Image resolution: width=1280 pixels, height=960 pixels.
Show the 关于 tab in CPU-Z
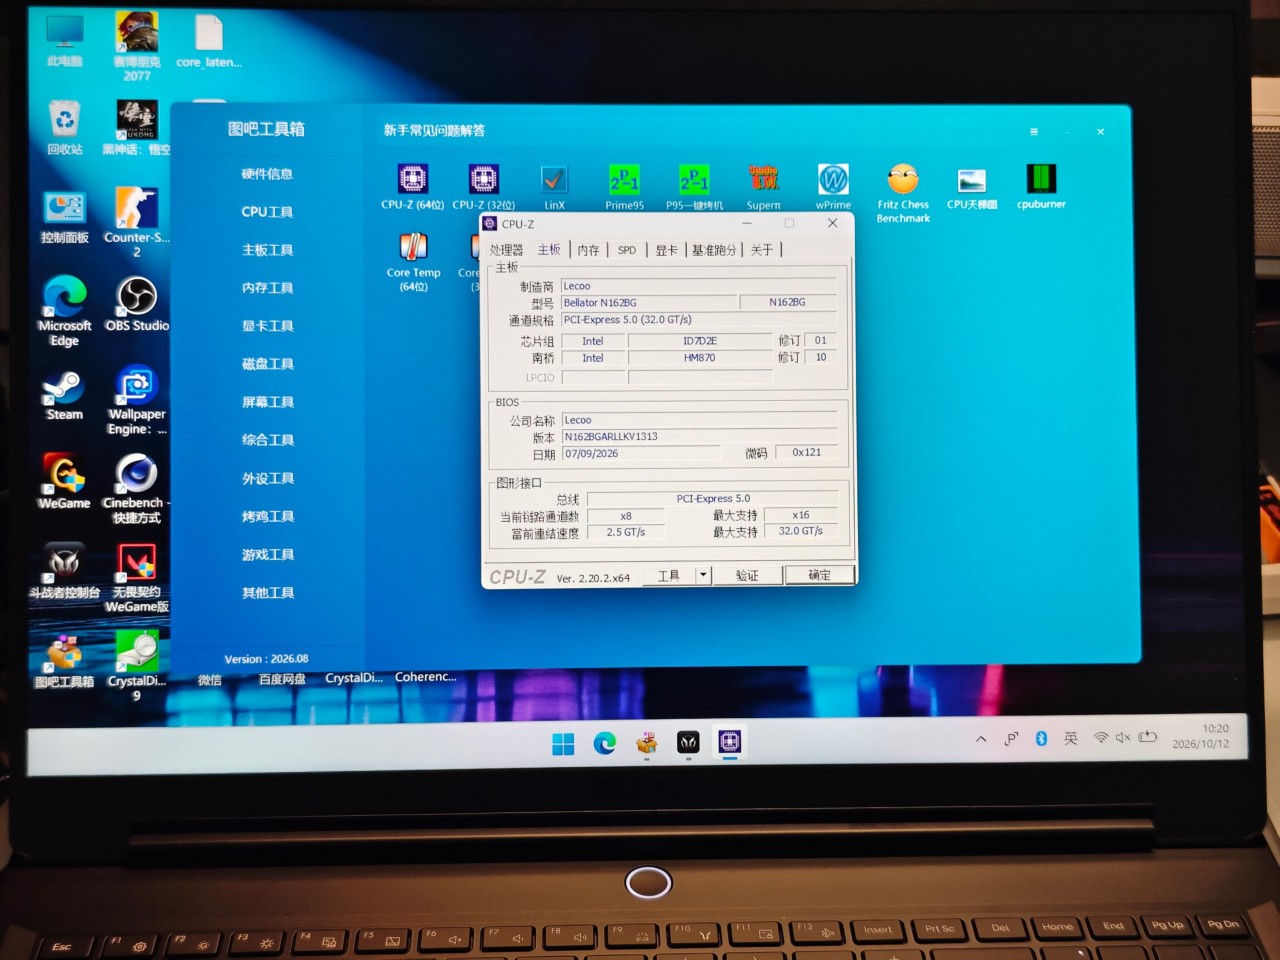pos(762,250)
